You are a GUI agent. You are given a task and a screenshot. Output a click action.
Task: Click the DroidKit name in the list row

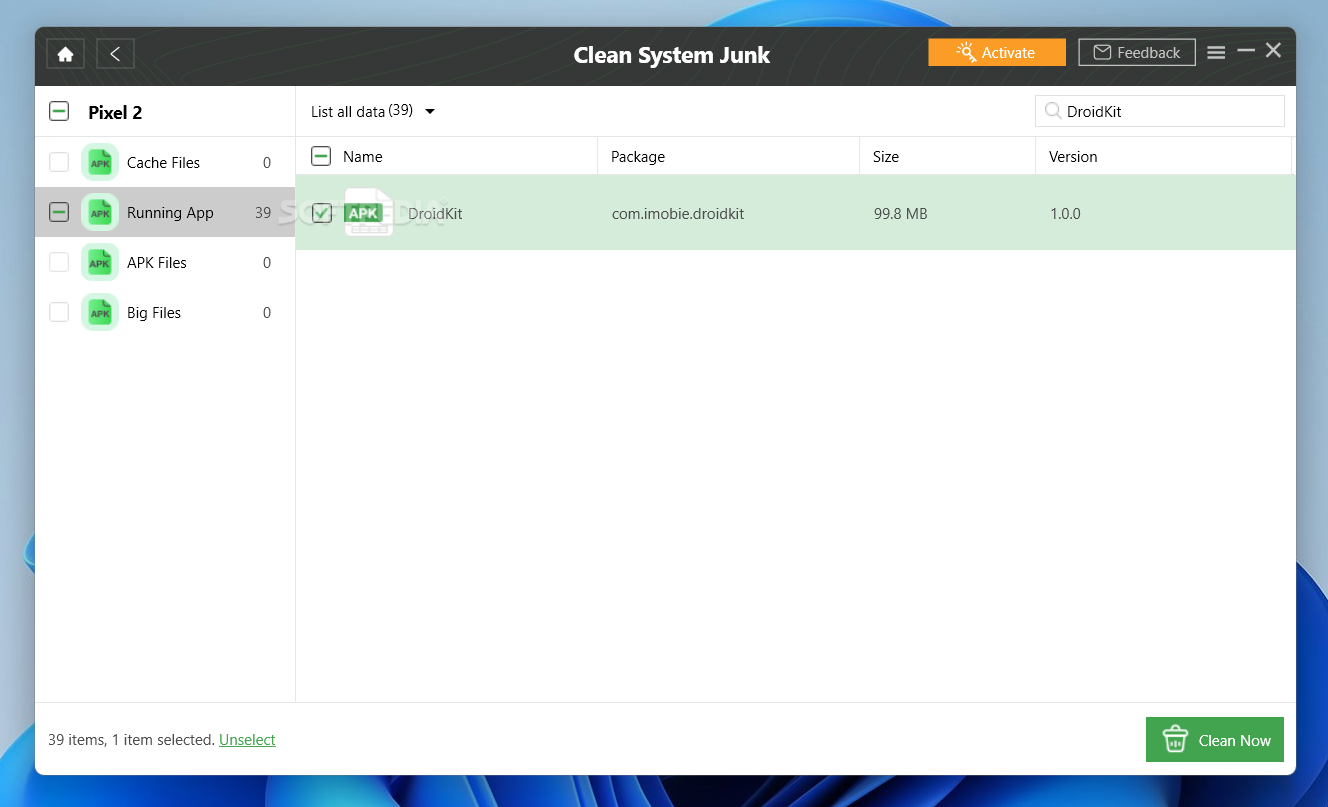coord(435,213)
